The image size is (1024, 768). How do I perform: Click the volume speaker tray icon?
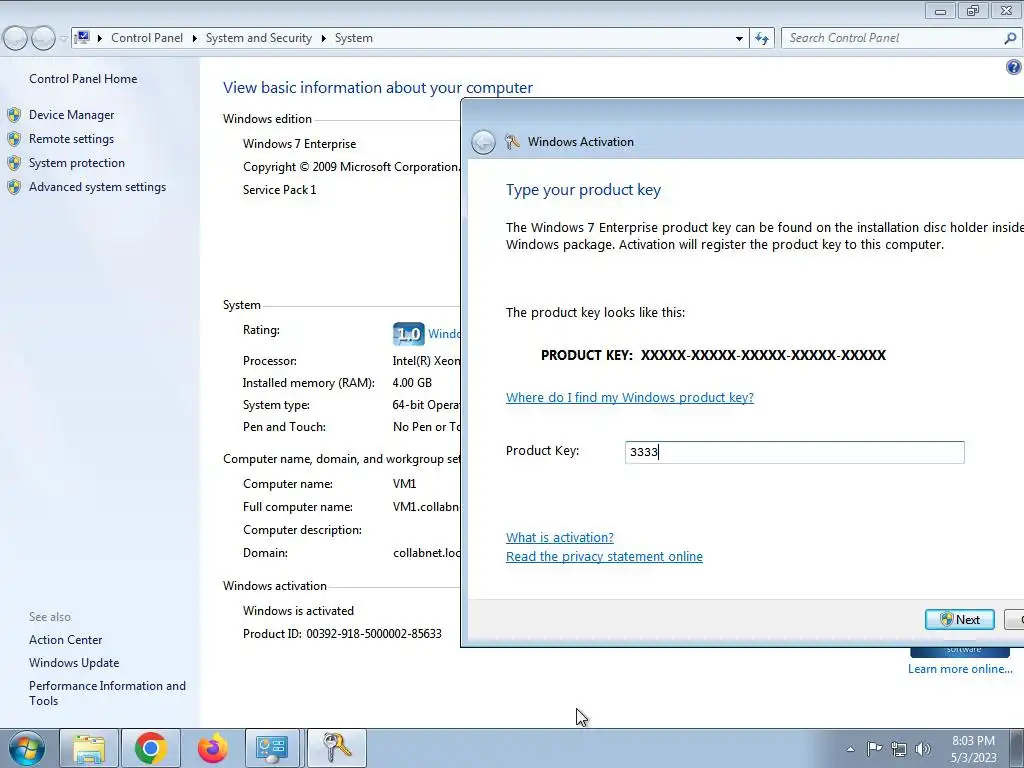(x=923, y=749)
